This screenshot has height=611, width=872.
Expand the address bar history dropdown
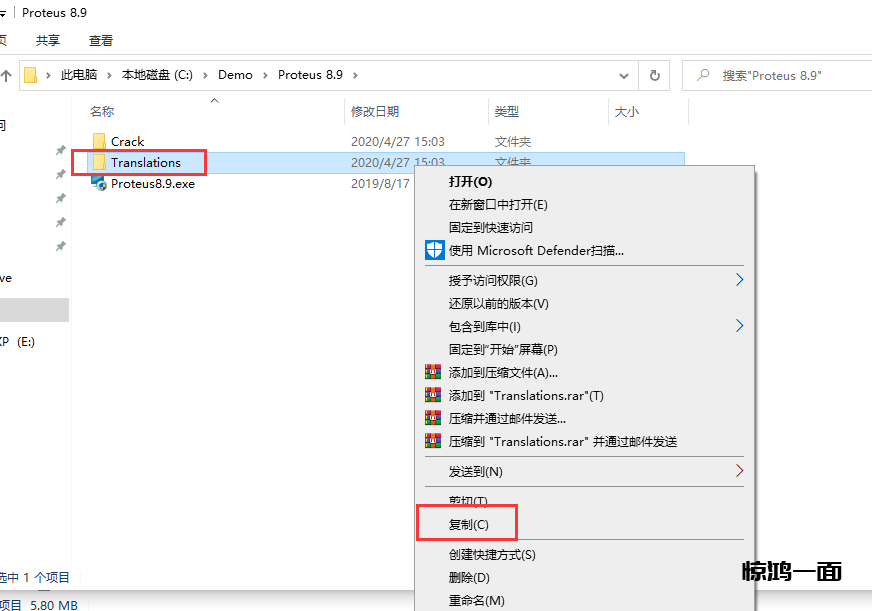tap(624, 75)
